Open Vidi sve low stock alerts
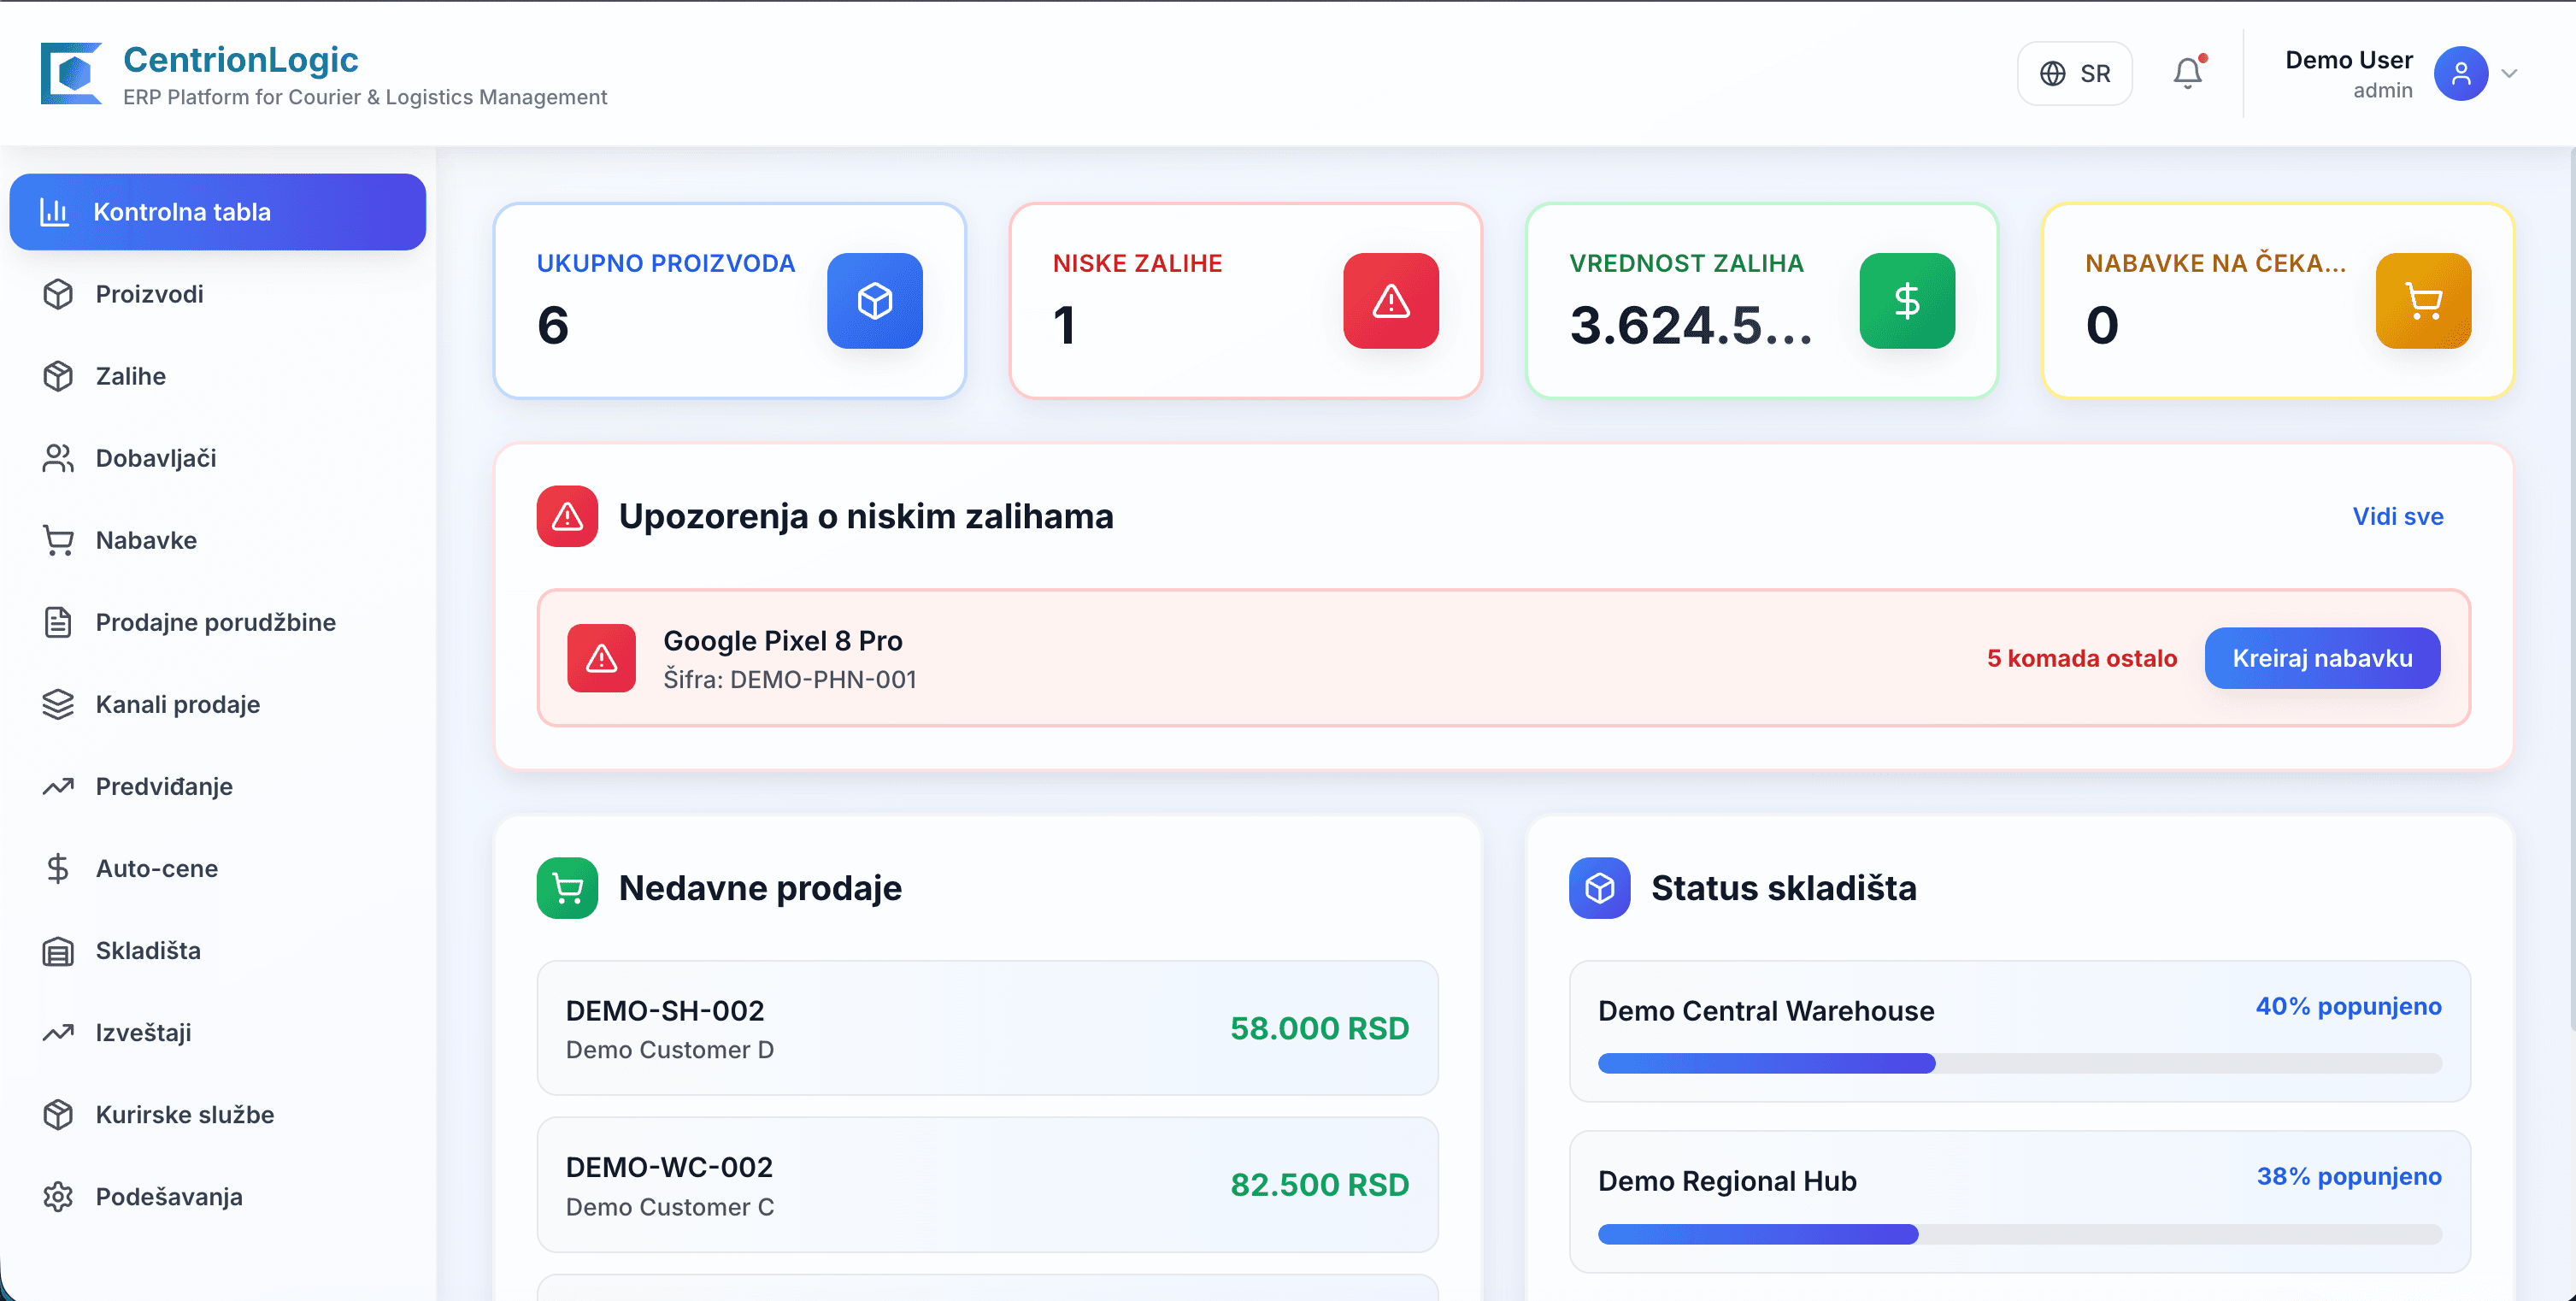2576x1301 pixels. coord(2398,516)
